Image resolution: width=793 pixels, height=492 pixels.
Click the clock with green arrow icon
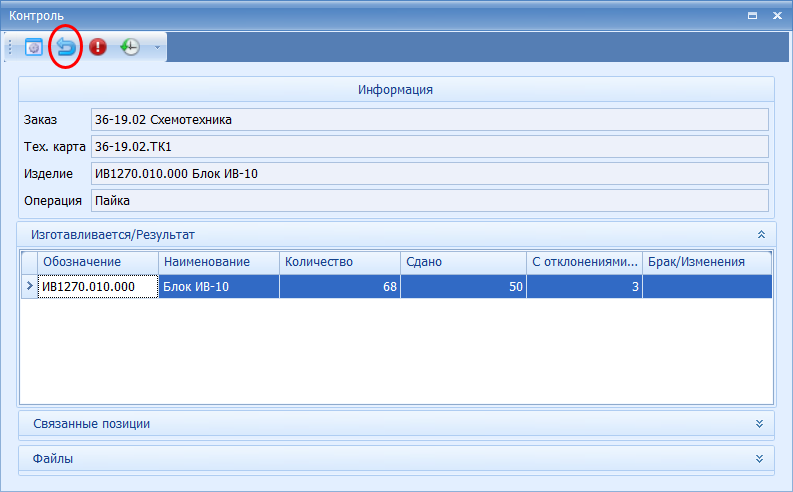(x=129, y=47)
